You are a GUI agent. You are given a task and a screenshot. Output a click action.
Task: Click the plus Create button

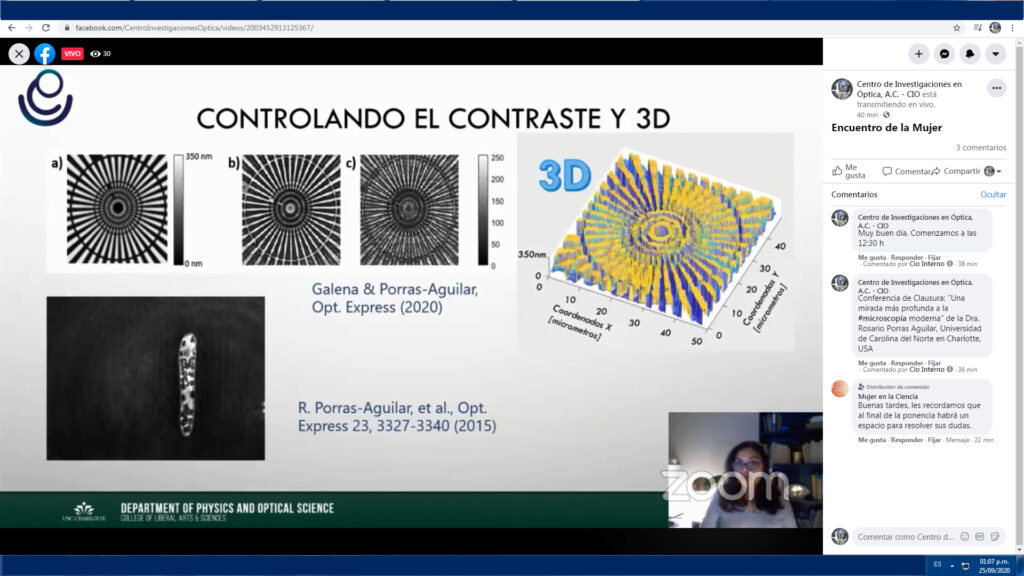pyautogui.click(x=918, y=54)
